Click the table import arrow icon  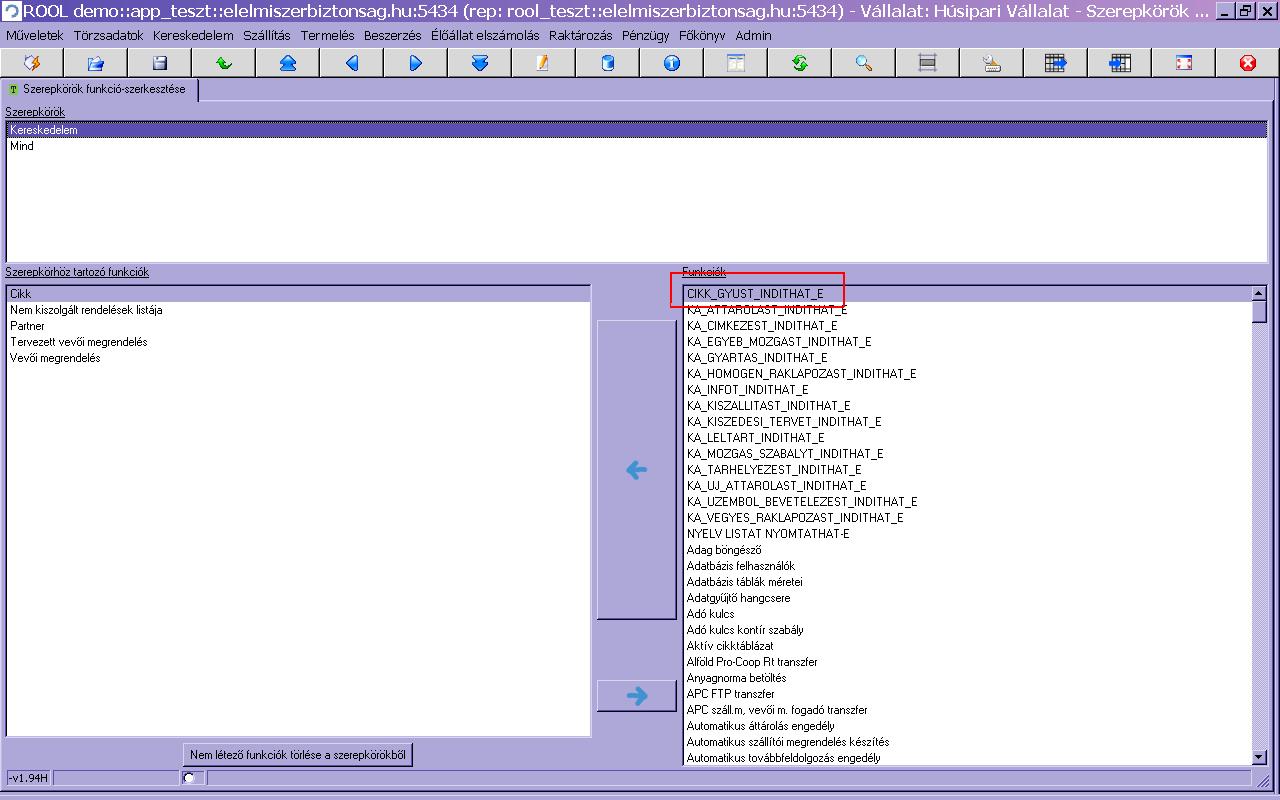[x=1120, y=63]
